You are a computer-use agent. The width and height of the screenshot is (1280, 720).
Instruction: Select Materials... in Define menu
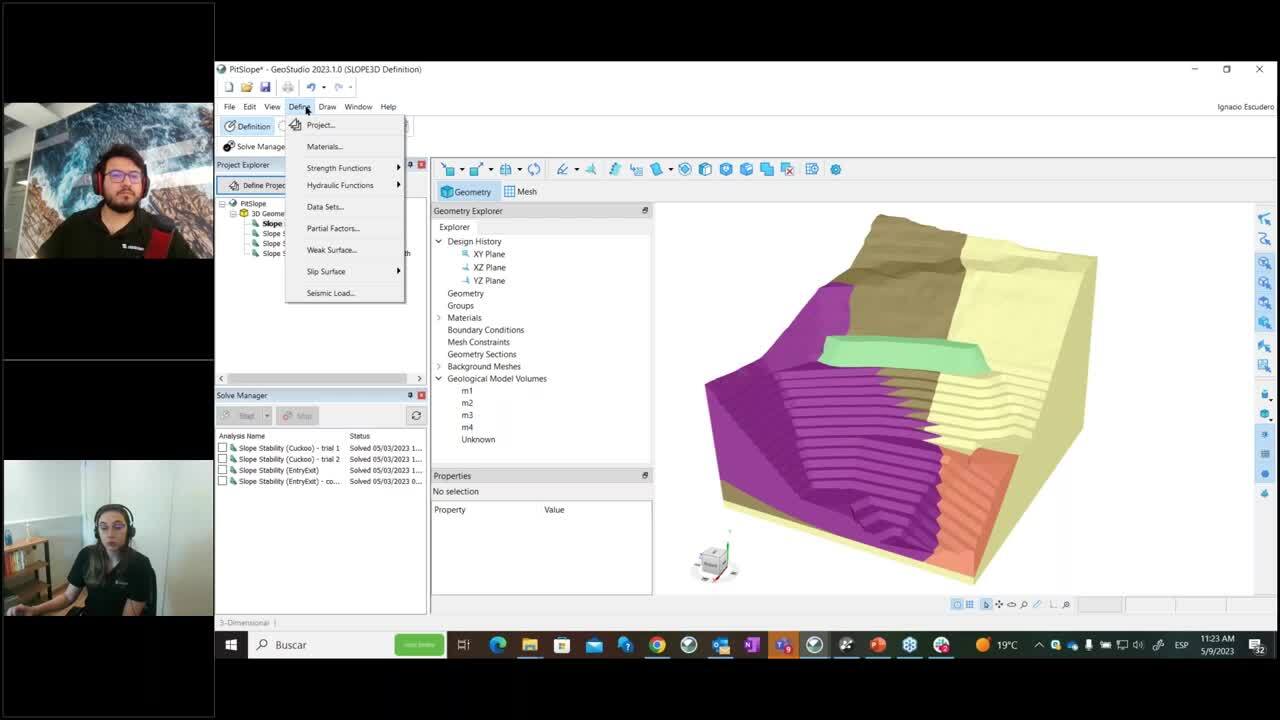(345, 147)
